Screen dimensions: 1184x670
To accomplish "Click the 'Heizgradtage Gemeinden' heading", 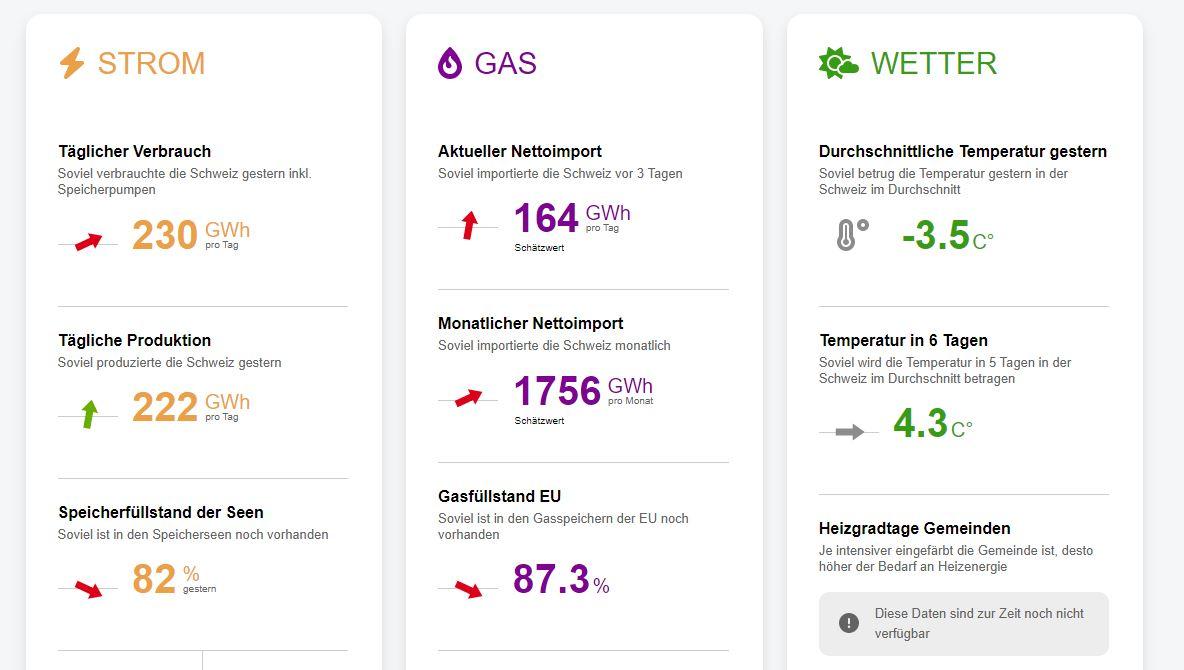I will [914, 528].
